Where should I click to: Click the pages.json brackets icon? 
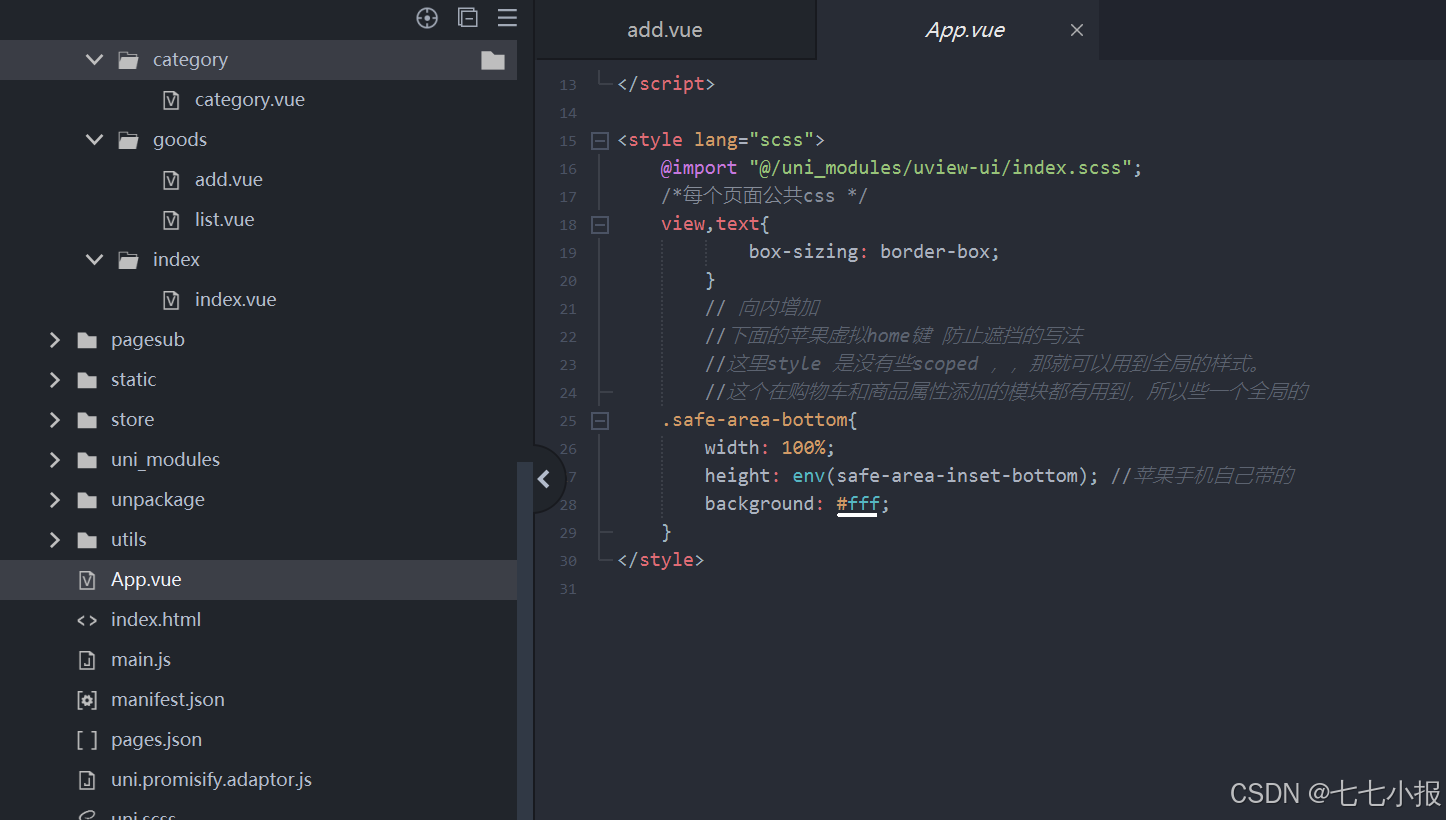[x=87, y=740]
